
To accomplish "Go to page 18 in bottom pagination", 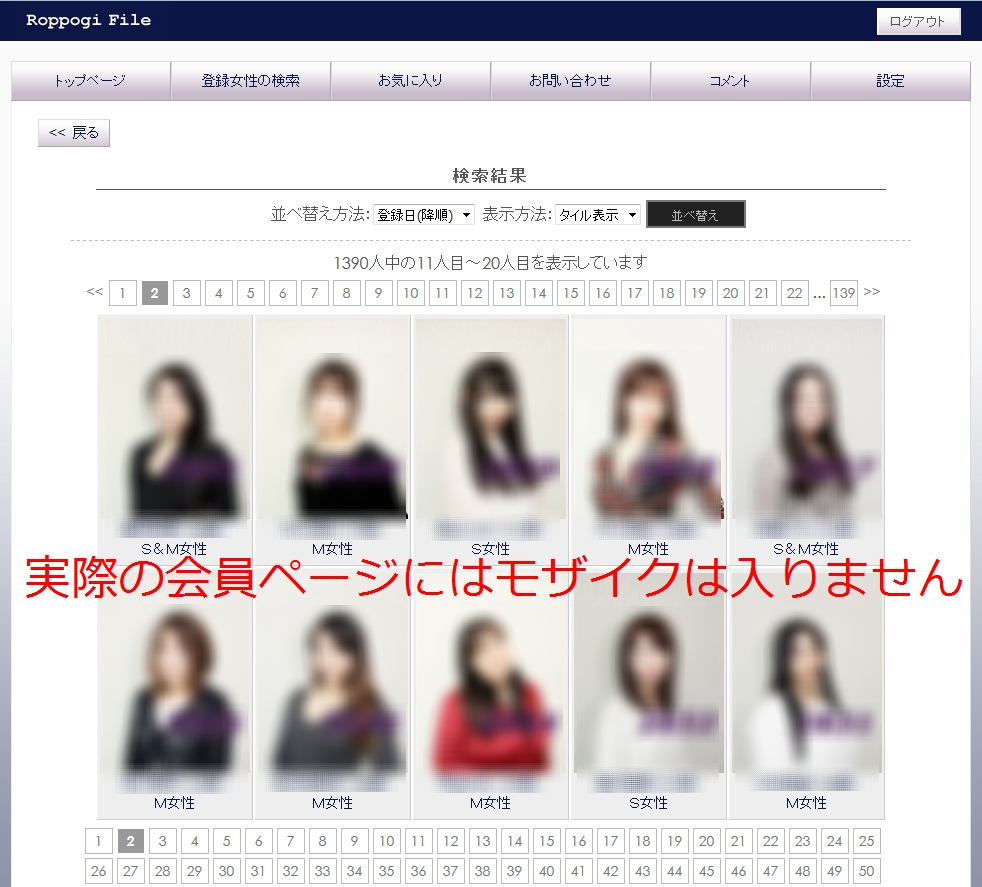I will click(x=643, y=841).
